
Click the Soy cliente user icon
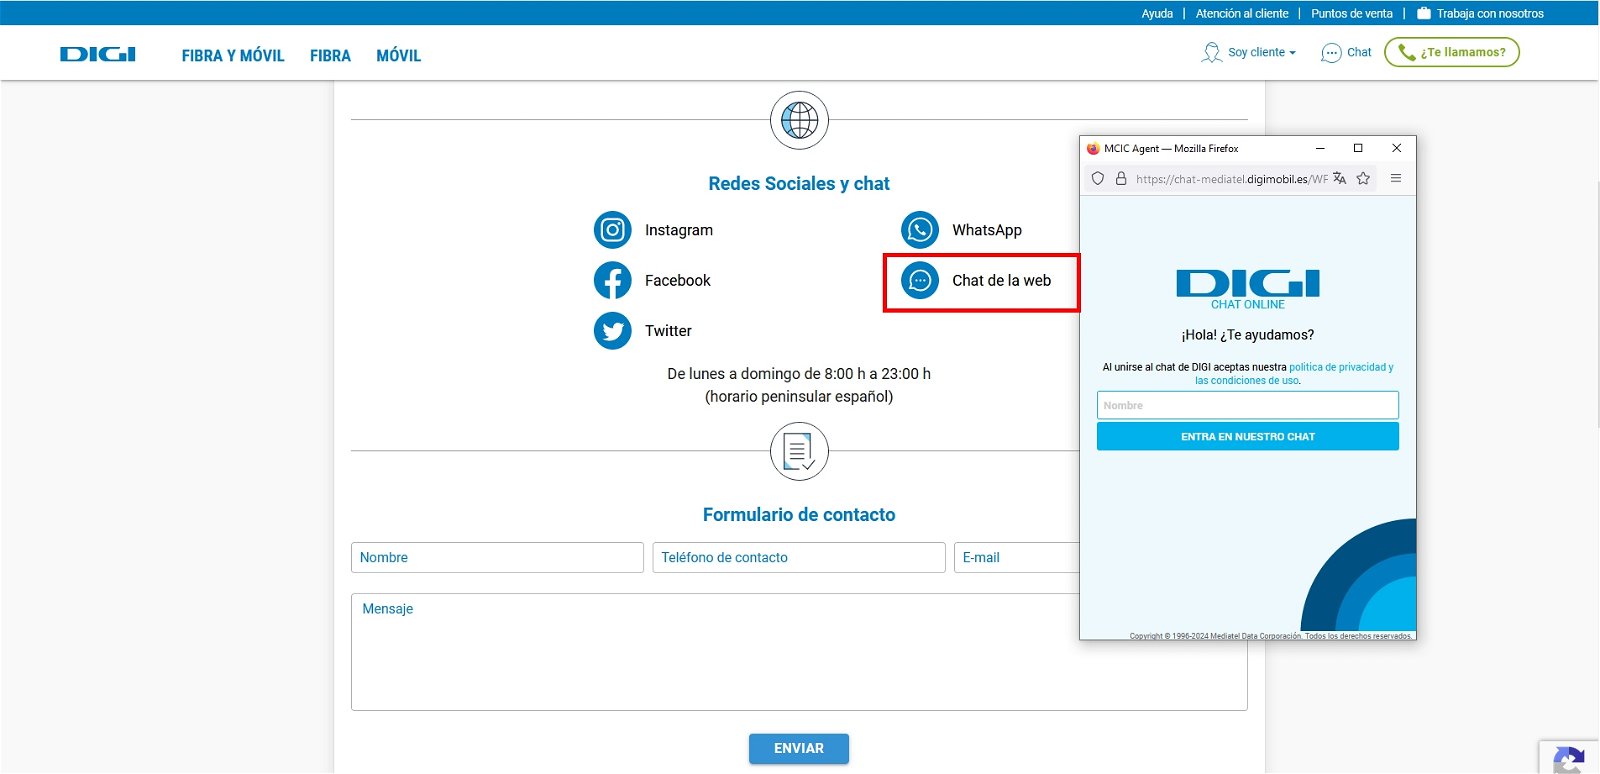pyautogui.click(x=1211, y=52)
